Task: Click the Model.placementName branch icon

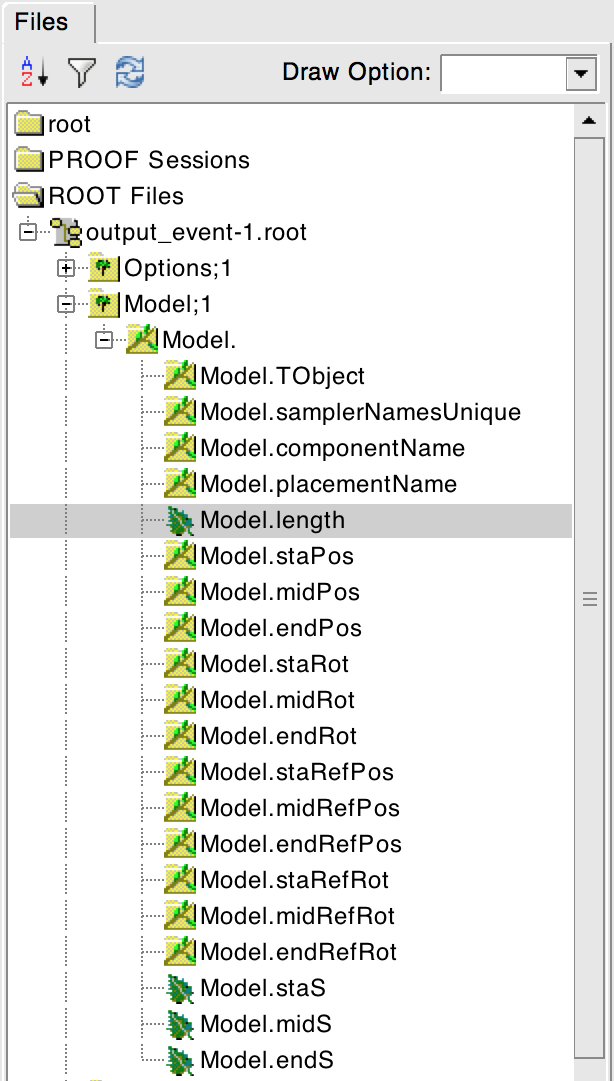Action: [x=180, y=483]
